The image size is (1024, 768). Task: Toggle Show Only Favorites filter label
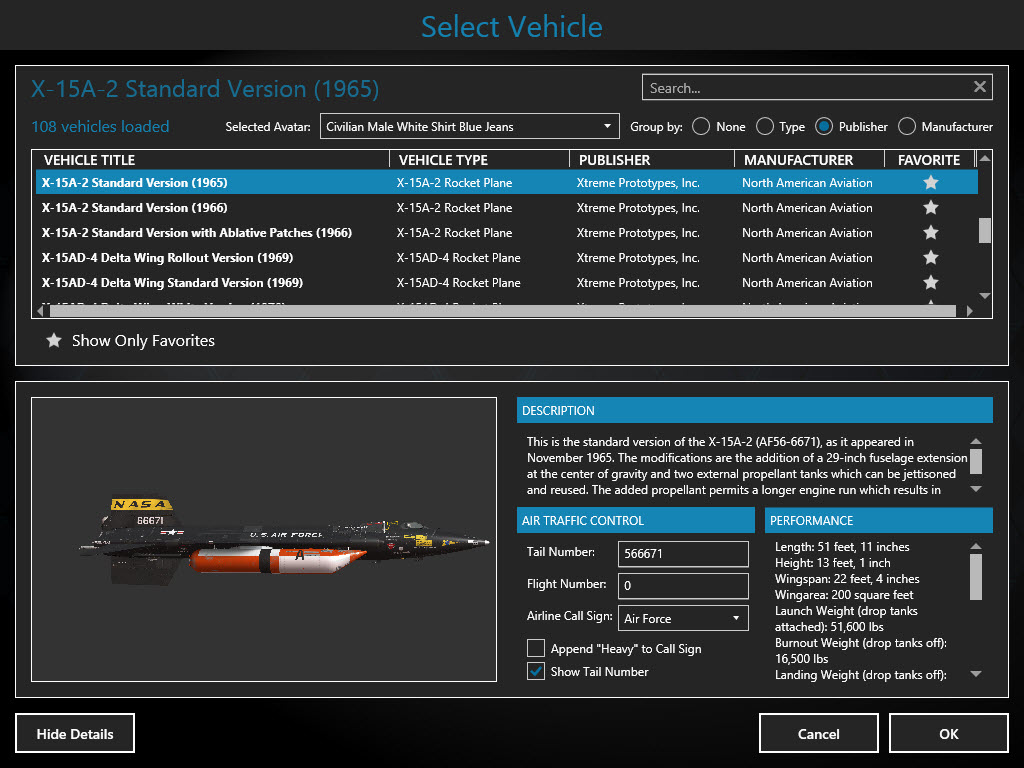coord(143,341)
